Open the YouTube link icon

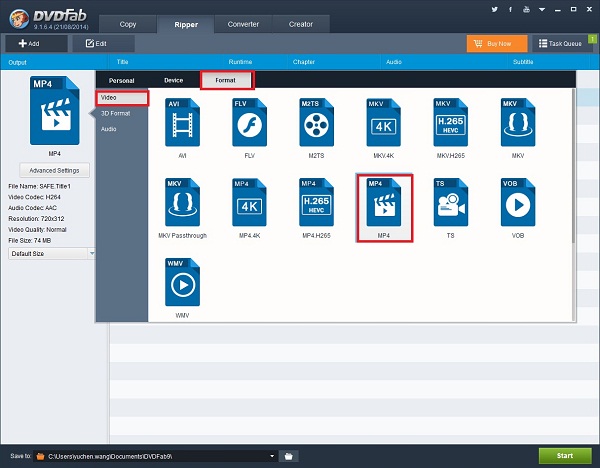(x=526, y=9)
